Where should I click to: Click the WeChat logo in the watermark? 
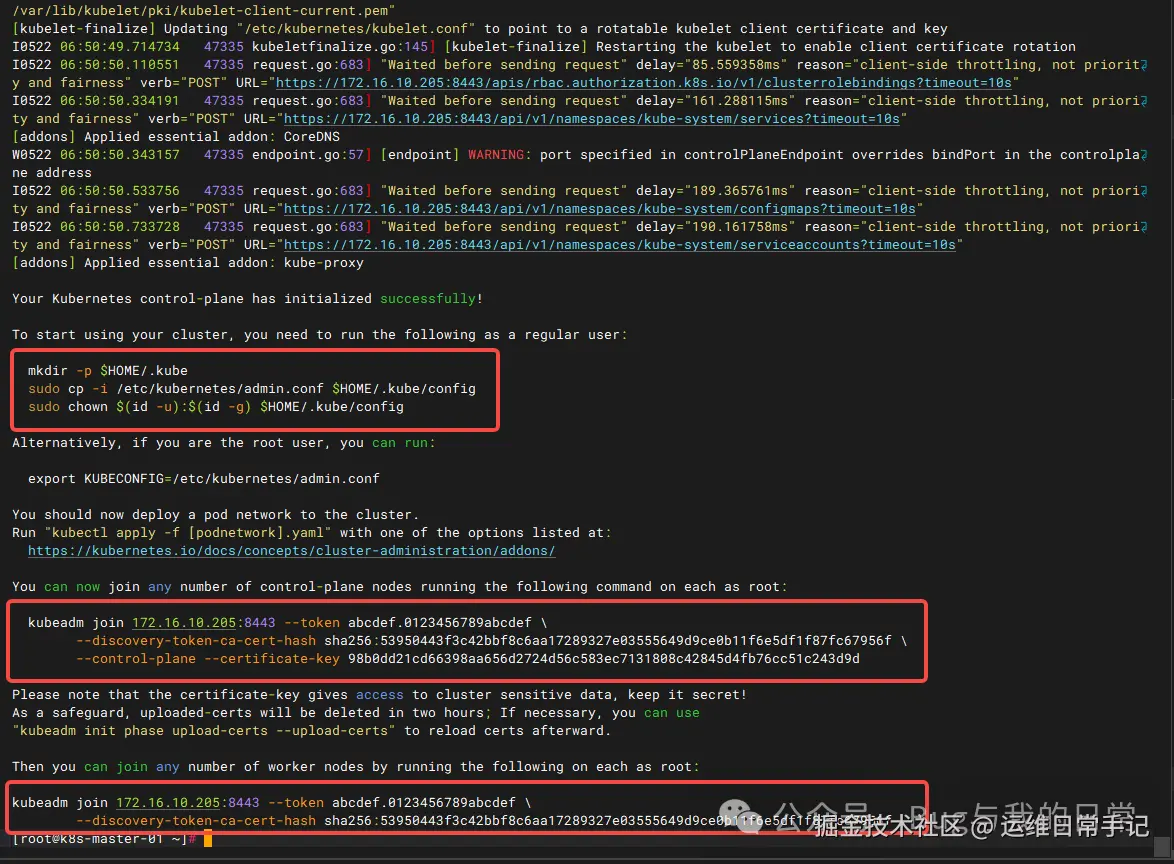point(740,815)
